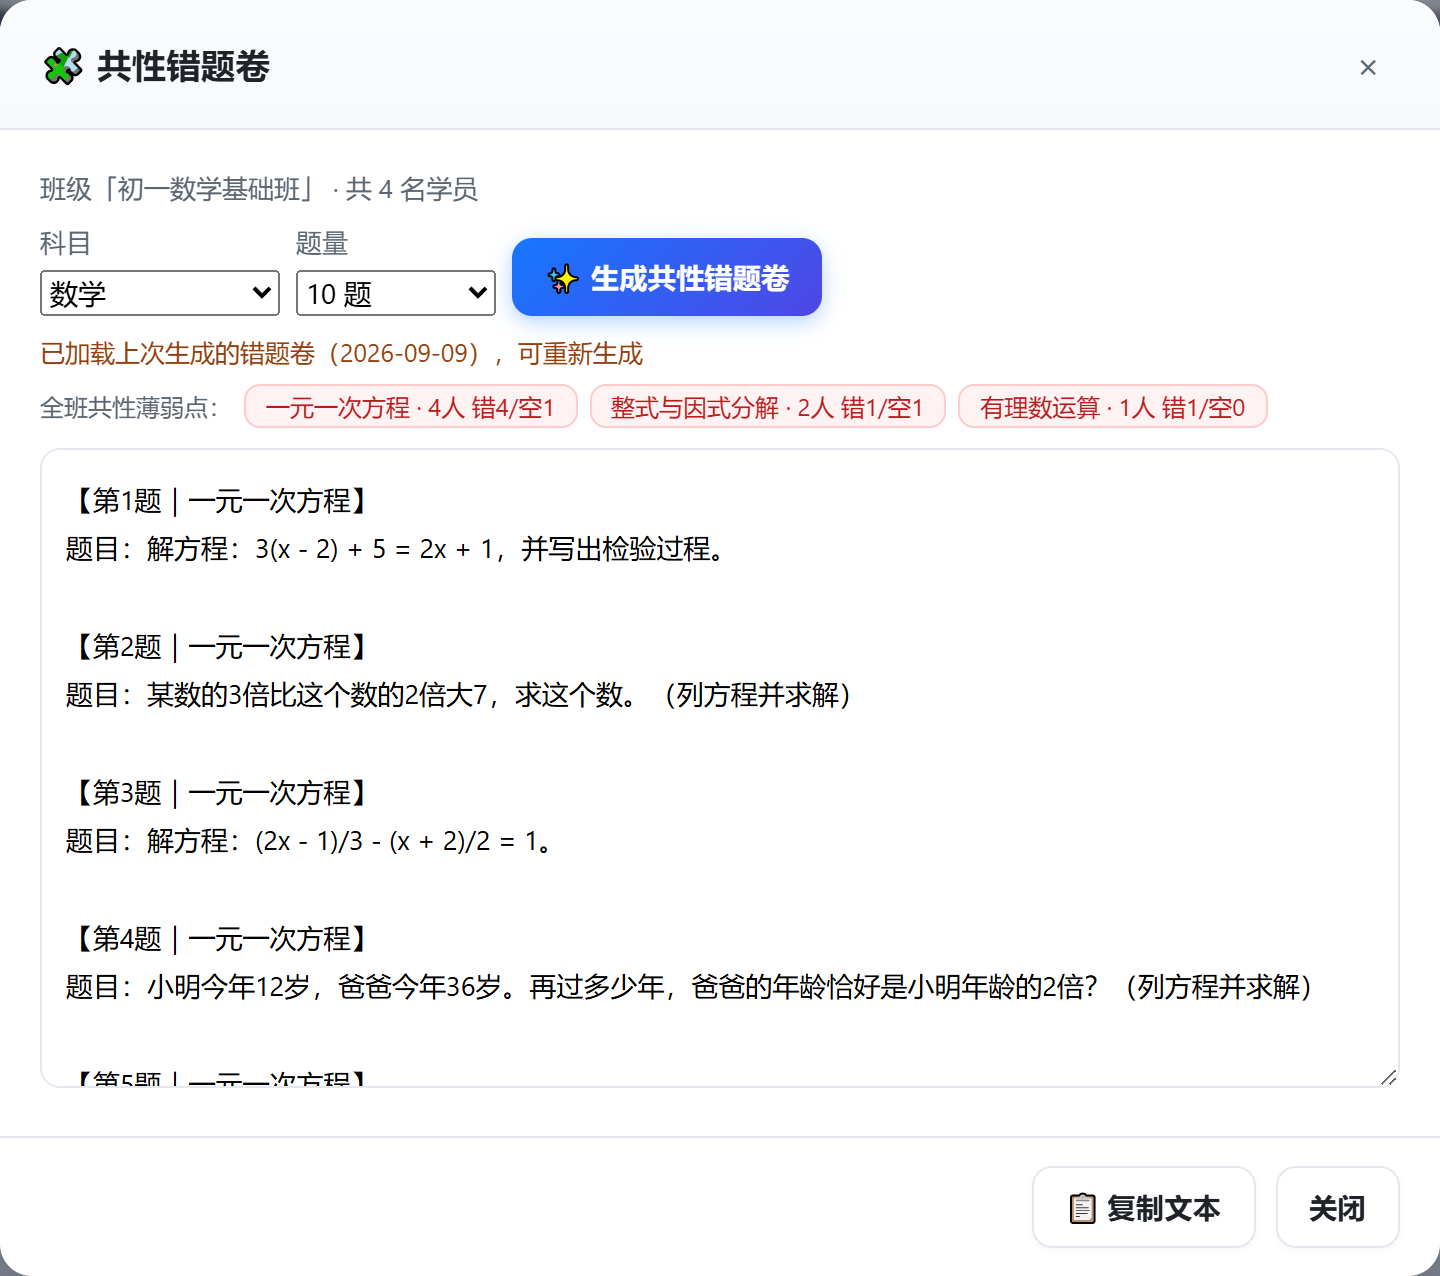Screen dimensions: 1440x1276
Task: Click the class info text 初一数学基础班
Action: [259, 189]
